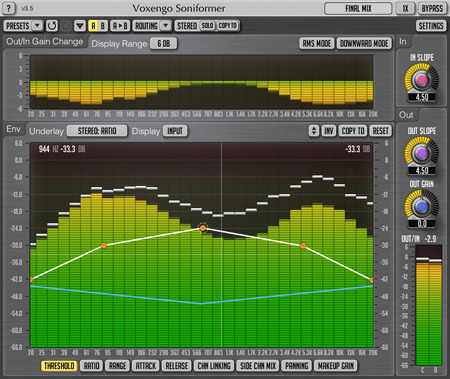Viewport: 450px width, 379px height.
Task: Click the greyed redo icon
Action: pos(66,26)
